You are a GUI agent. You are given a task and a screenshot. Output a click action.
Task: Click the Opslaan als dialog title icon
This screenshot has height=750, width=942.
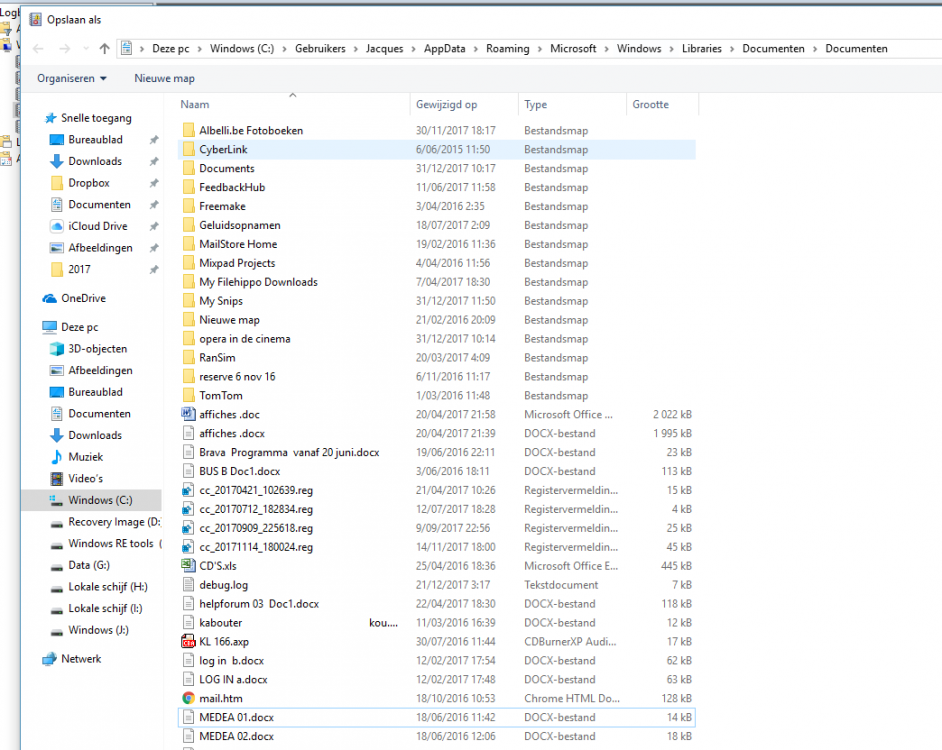[35, 20]
